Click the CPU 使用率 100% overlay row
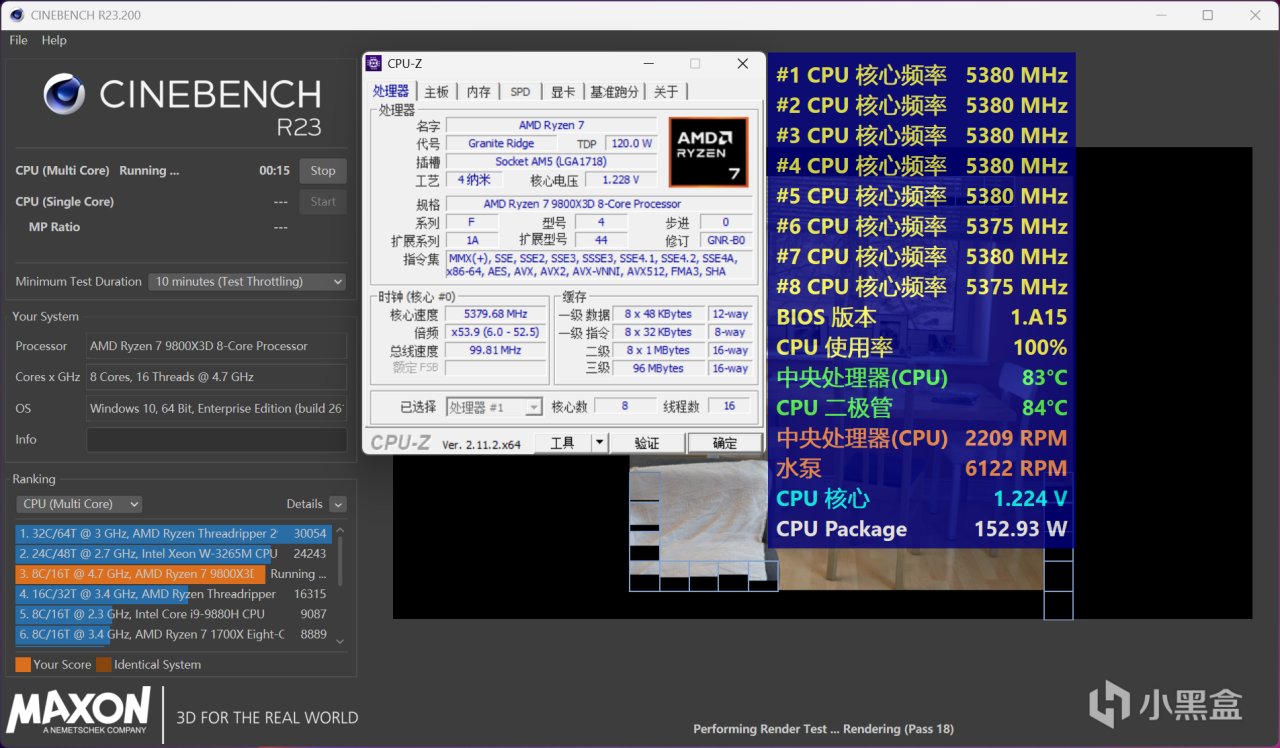Viewport: 1280px width, 748px height. pos(921,347)
